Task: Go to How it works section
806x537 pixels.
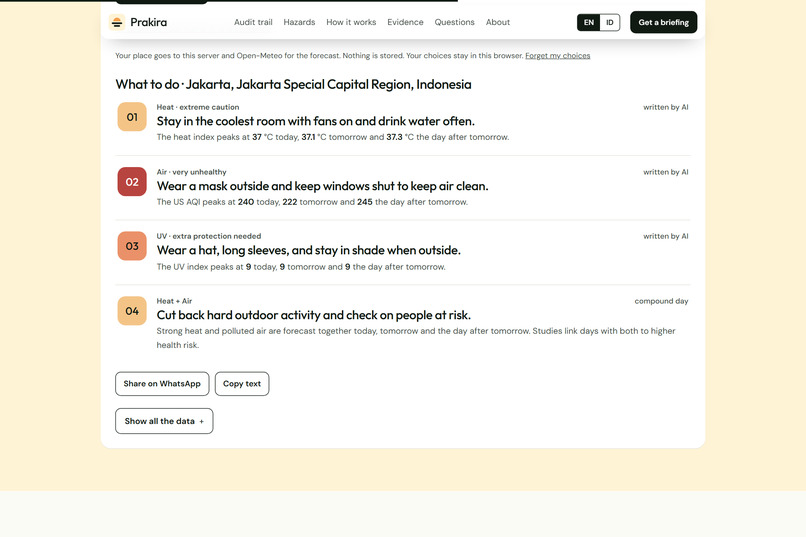Action: tap(351, 22)
